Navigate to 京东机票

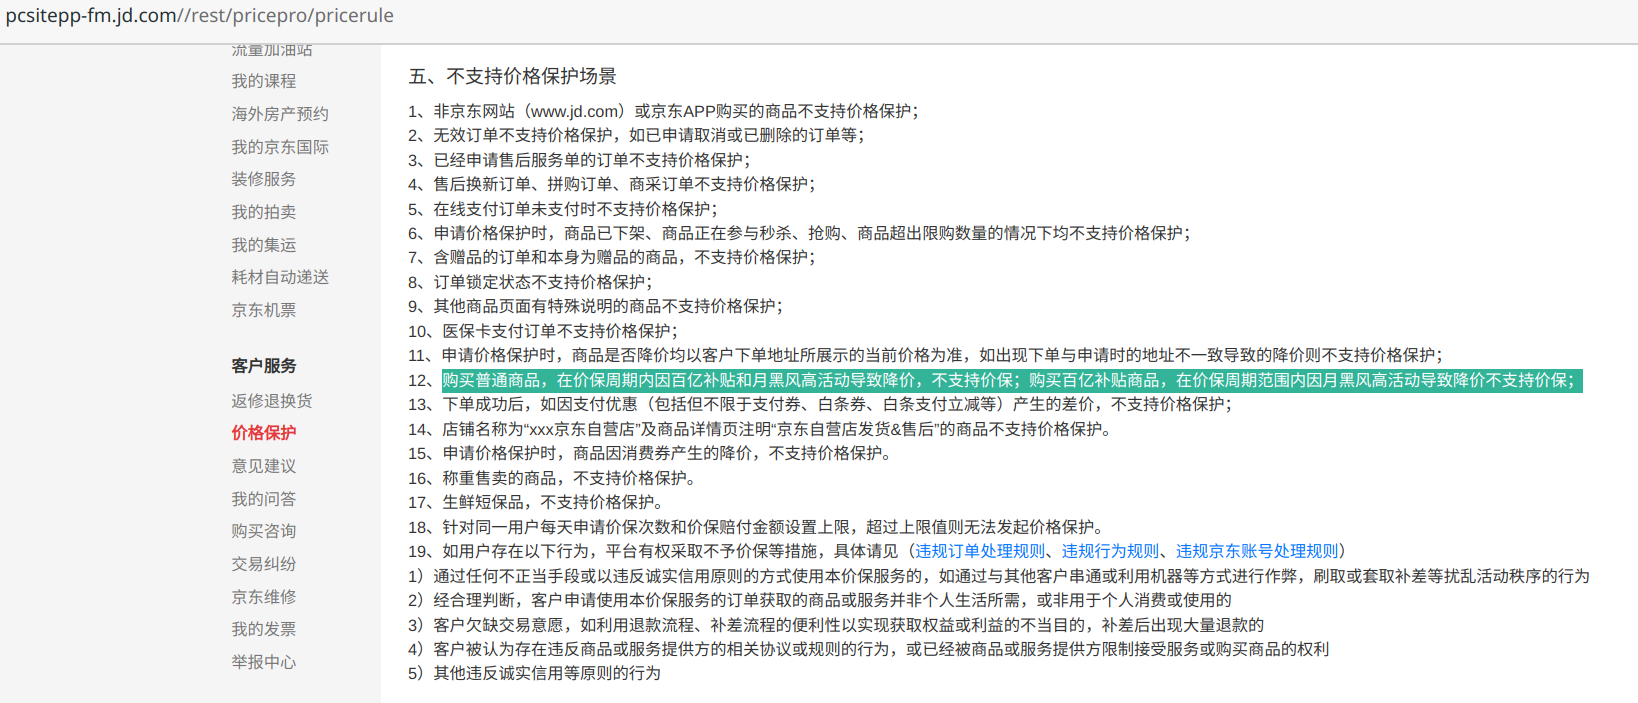click(x=263, y=310)
